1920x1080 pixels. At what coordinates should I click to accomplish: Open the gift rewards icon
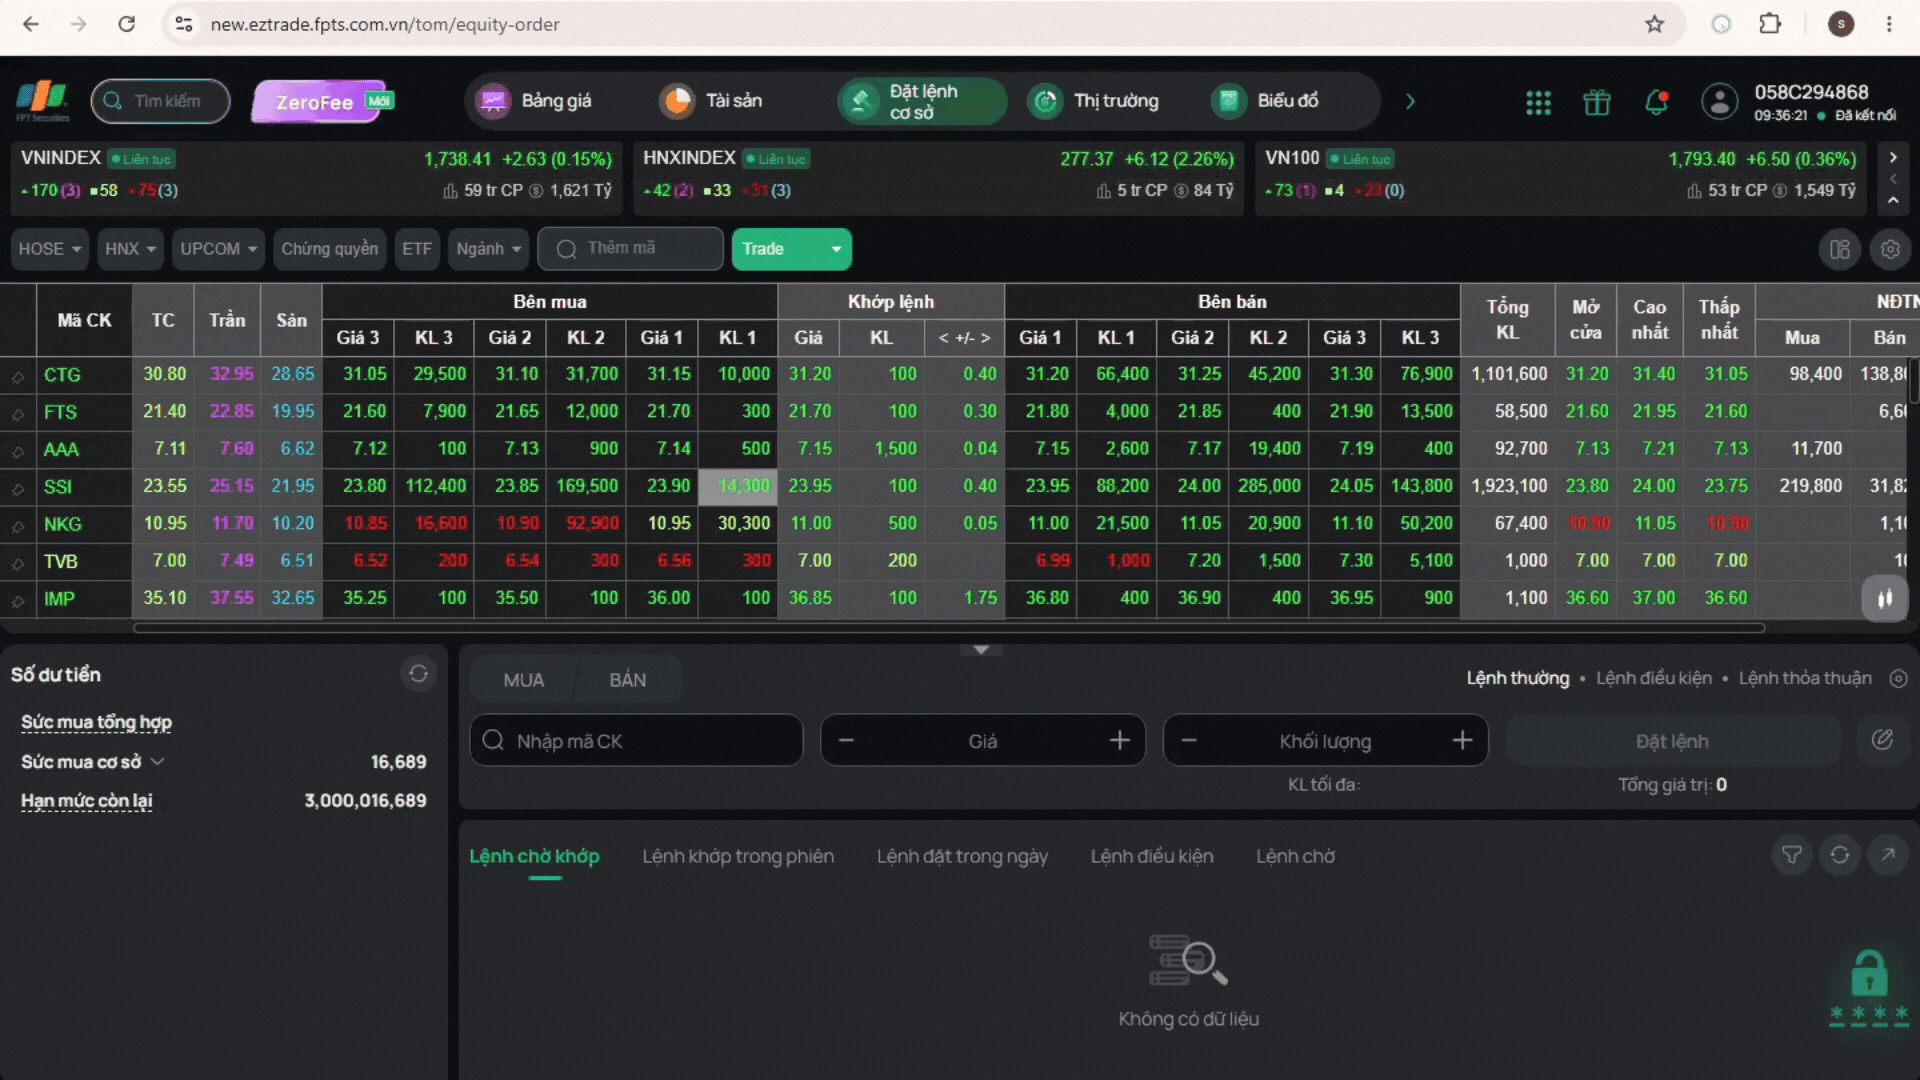(x=1597, y=102)
